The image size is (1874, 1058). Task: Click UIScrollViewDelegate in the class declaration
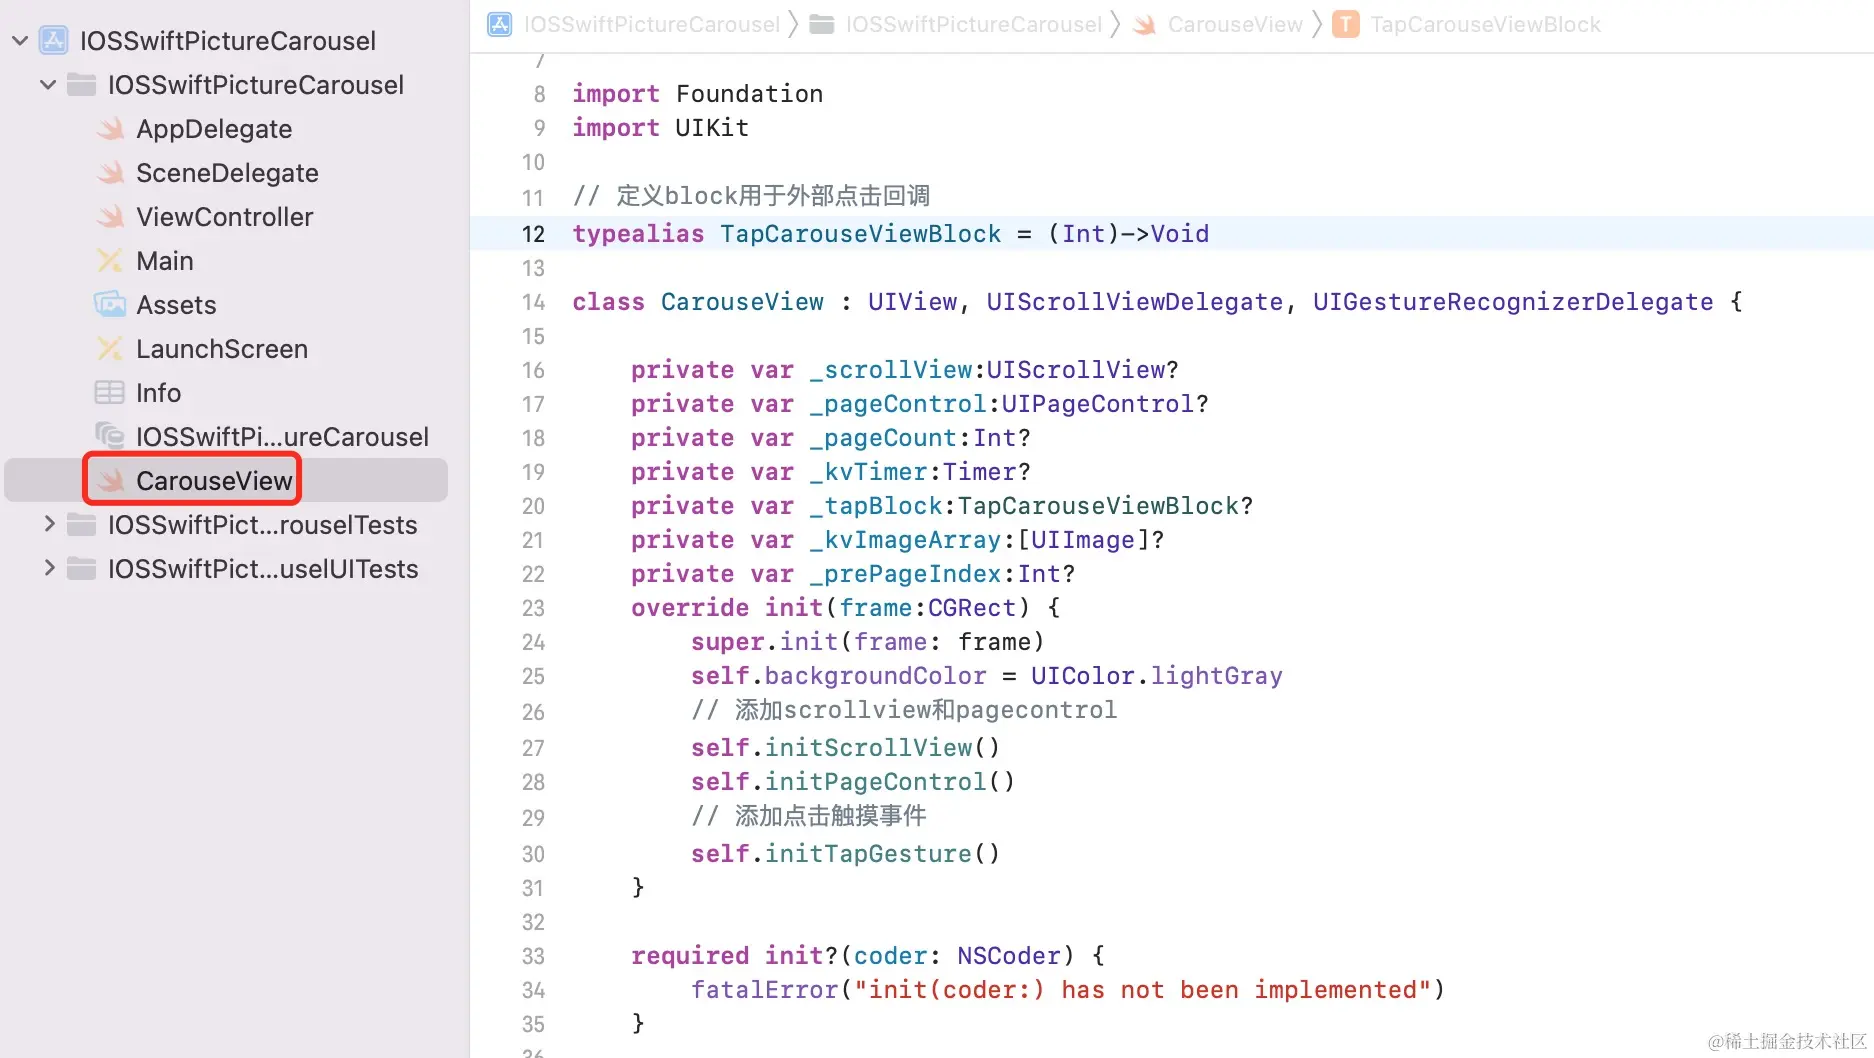coord(1134,302)
